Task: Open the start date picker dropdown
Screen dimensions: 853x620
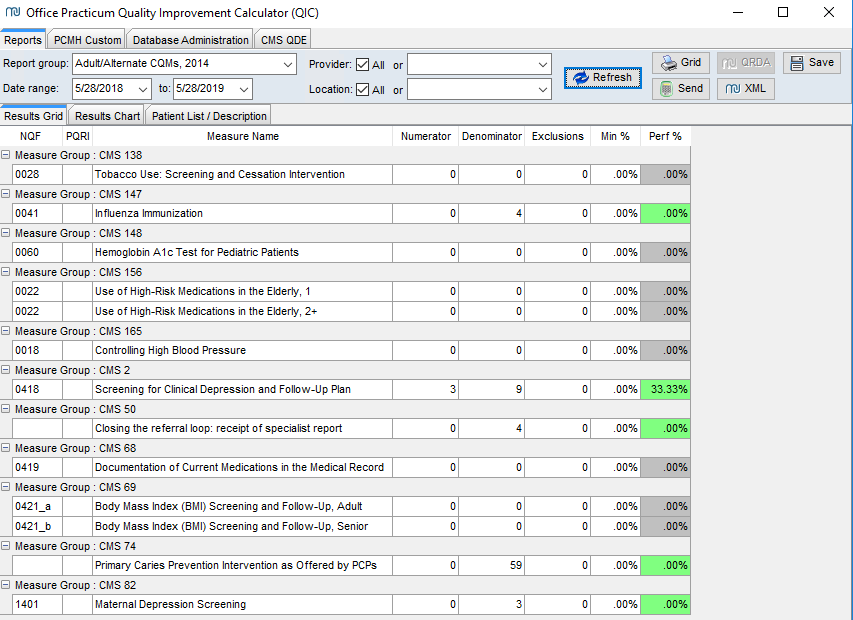Action: (x=143, y=89)
